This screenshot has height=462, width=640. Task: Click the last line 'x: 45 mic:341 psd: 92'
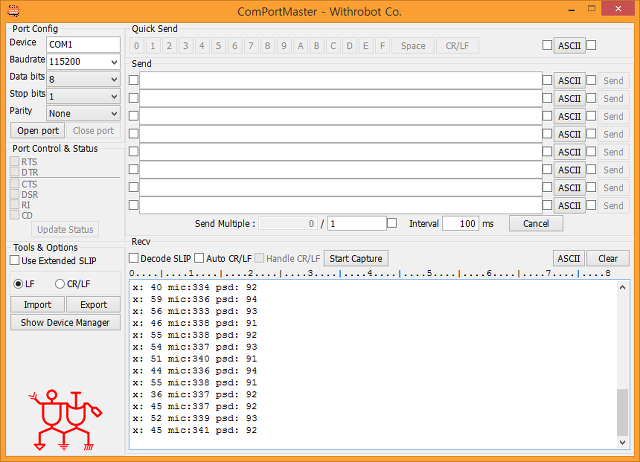(x=195, y=430)
